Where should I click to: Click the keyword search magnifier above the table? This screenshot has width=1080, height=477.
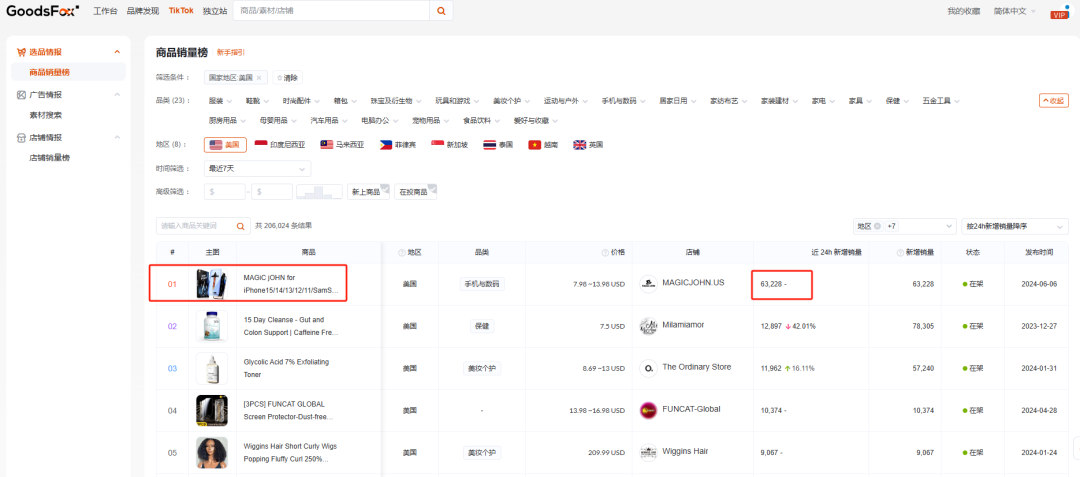240,226
